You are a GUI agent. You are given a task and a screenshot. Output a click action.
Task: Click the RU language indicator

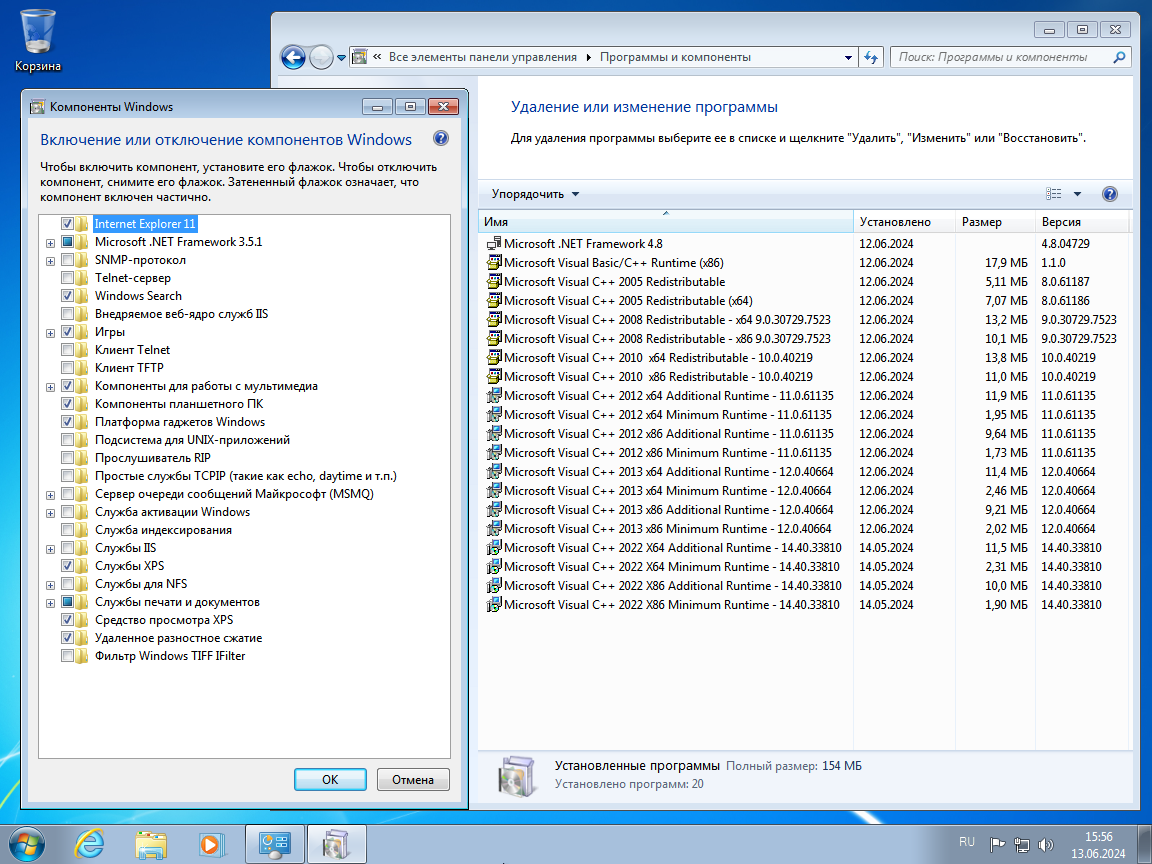(967, 842)
